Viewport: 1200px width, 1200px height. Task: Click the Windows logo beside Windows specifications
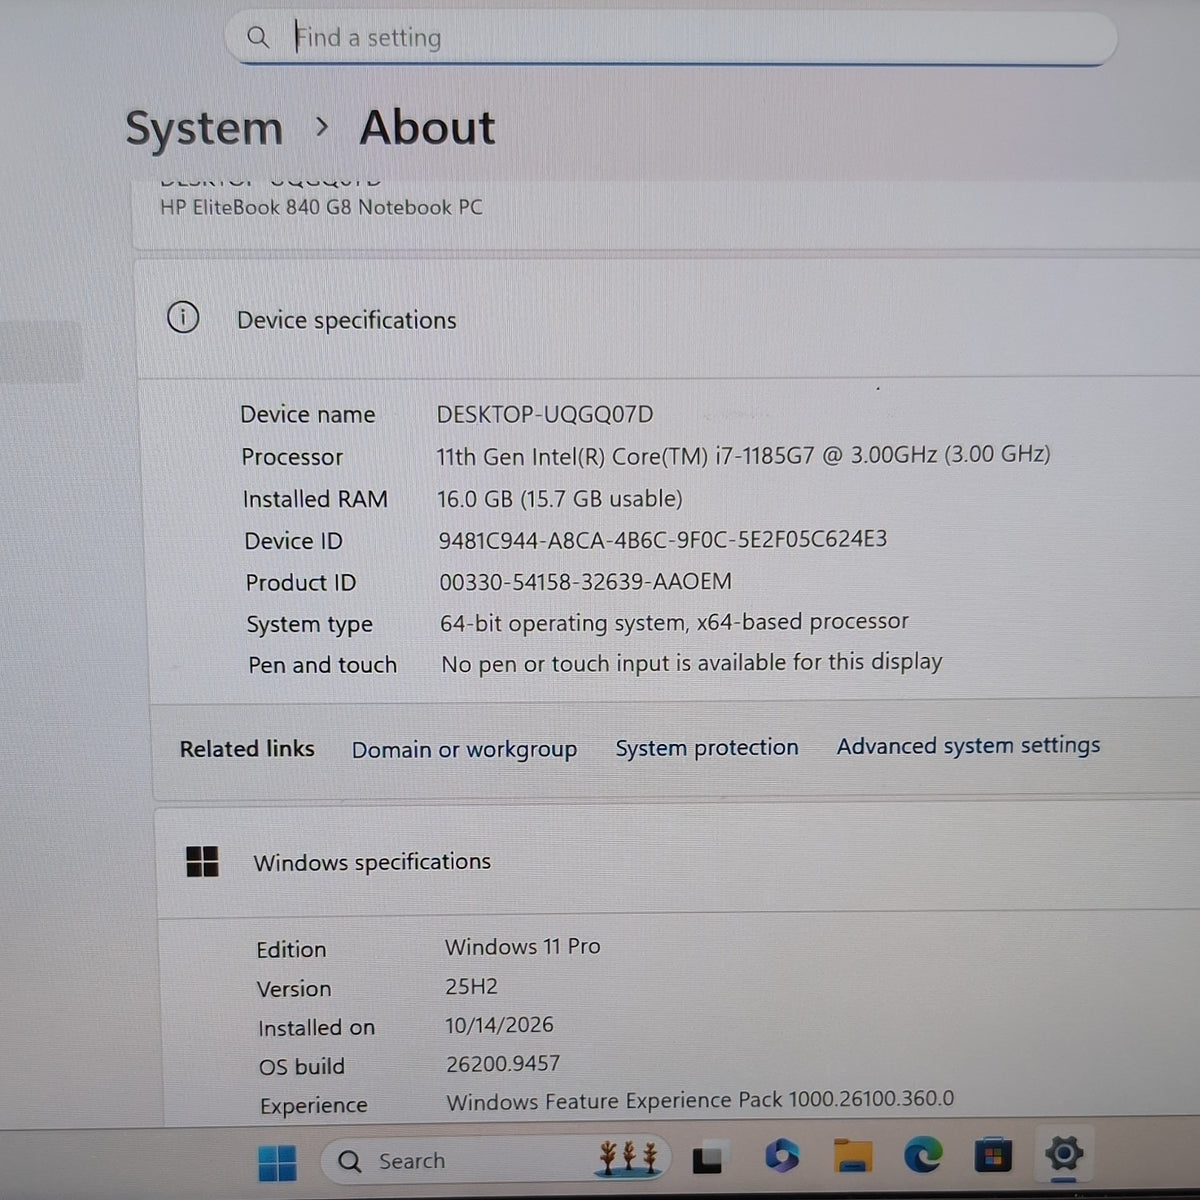click(x=202, y=861)
